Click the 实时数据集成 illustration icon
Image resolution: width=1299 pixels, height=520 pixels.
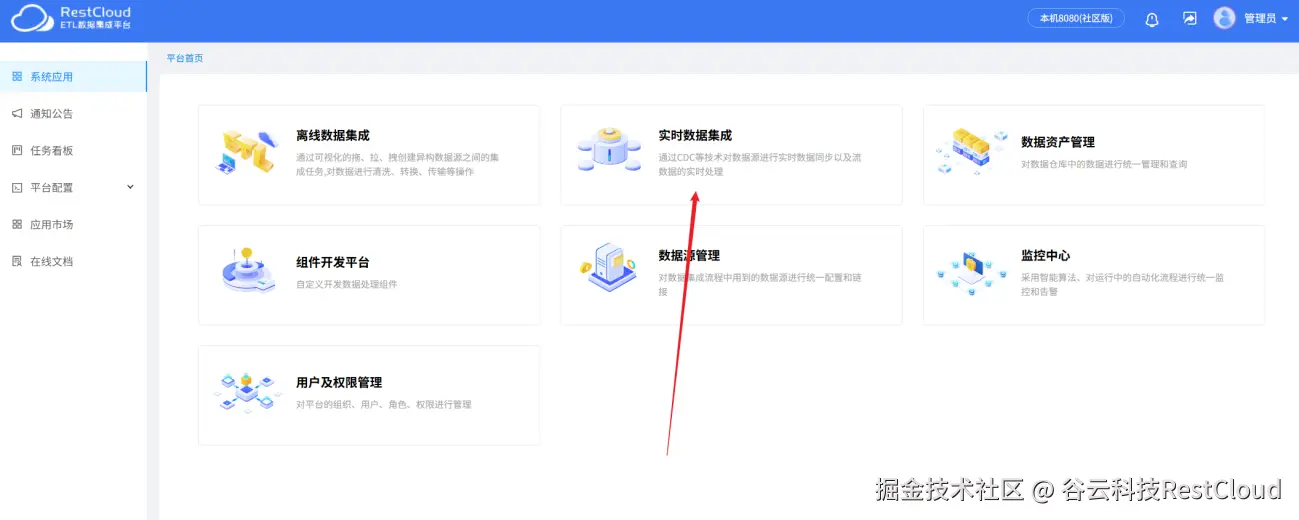[x=609, y=150]
